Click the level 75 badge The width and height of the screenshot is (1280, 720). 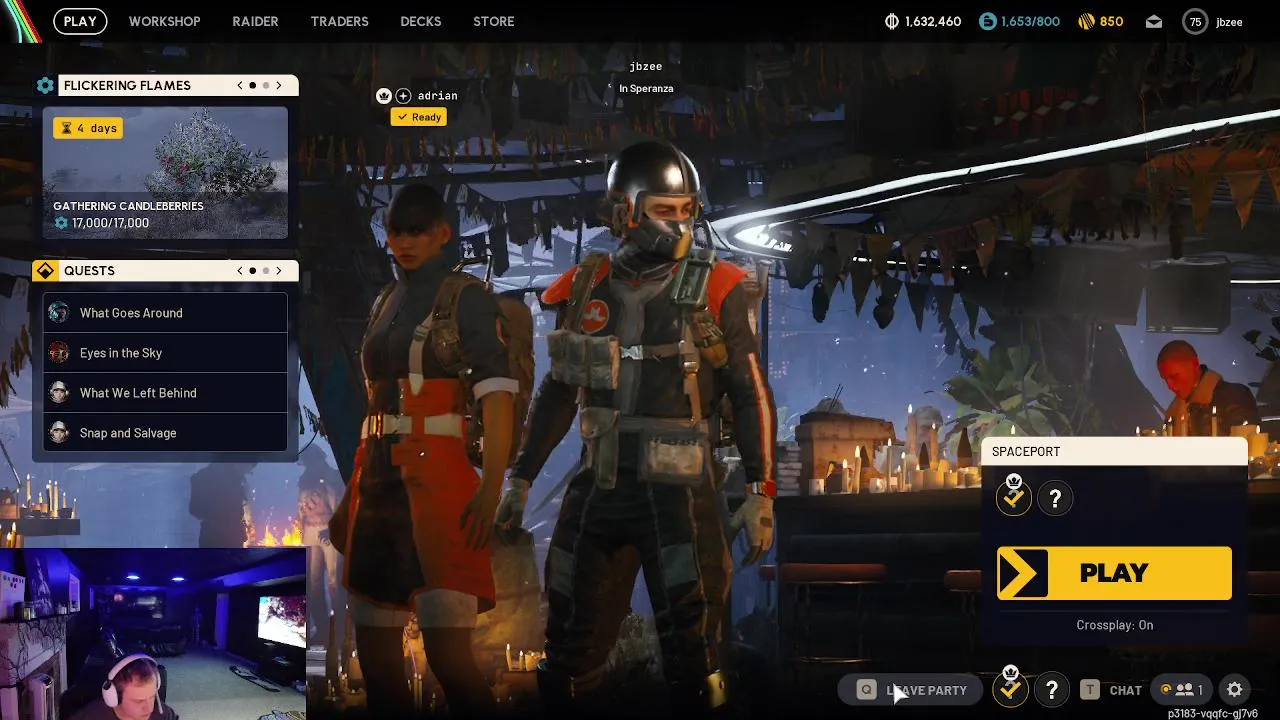1195,21
